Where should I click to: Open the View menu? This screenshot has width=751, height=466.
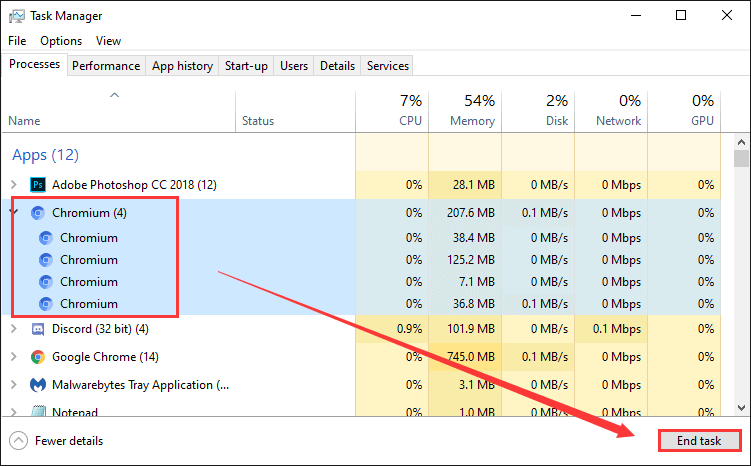tap(108, 41)
